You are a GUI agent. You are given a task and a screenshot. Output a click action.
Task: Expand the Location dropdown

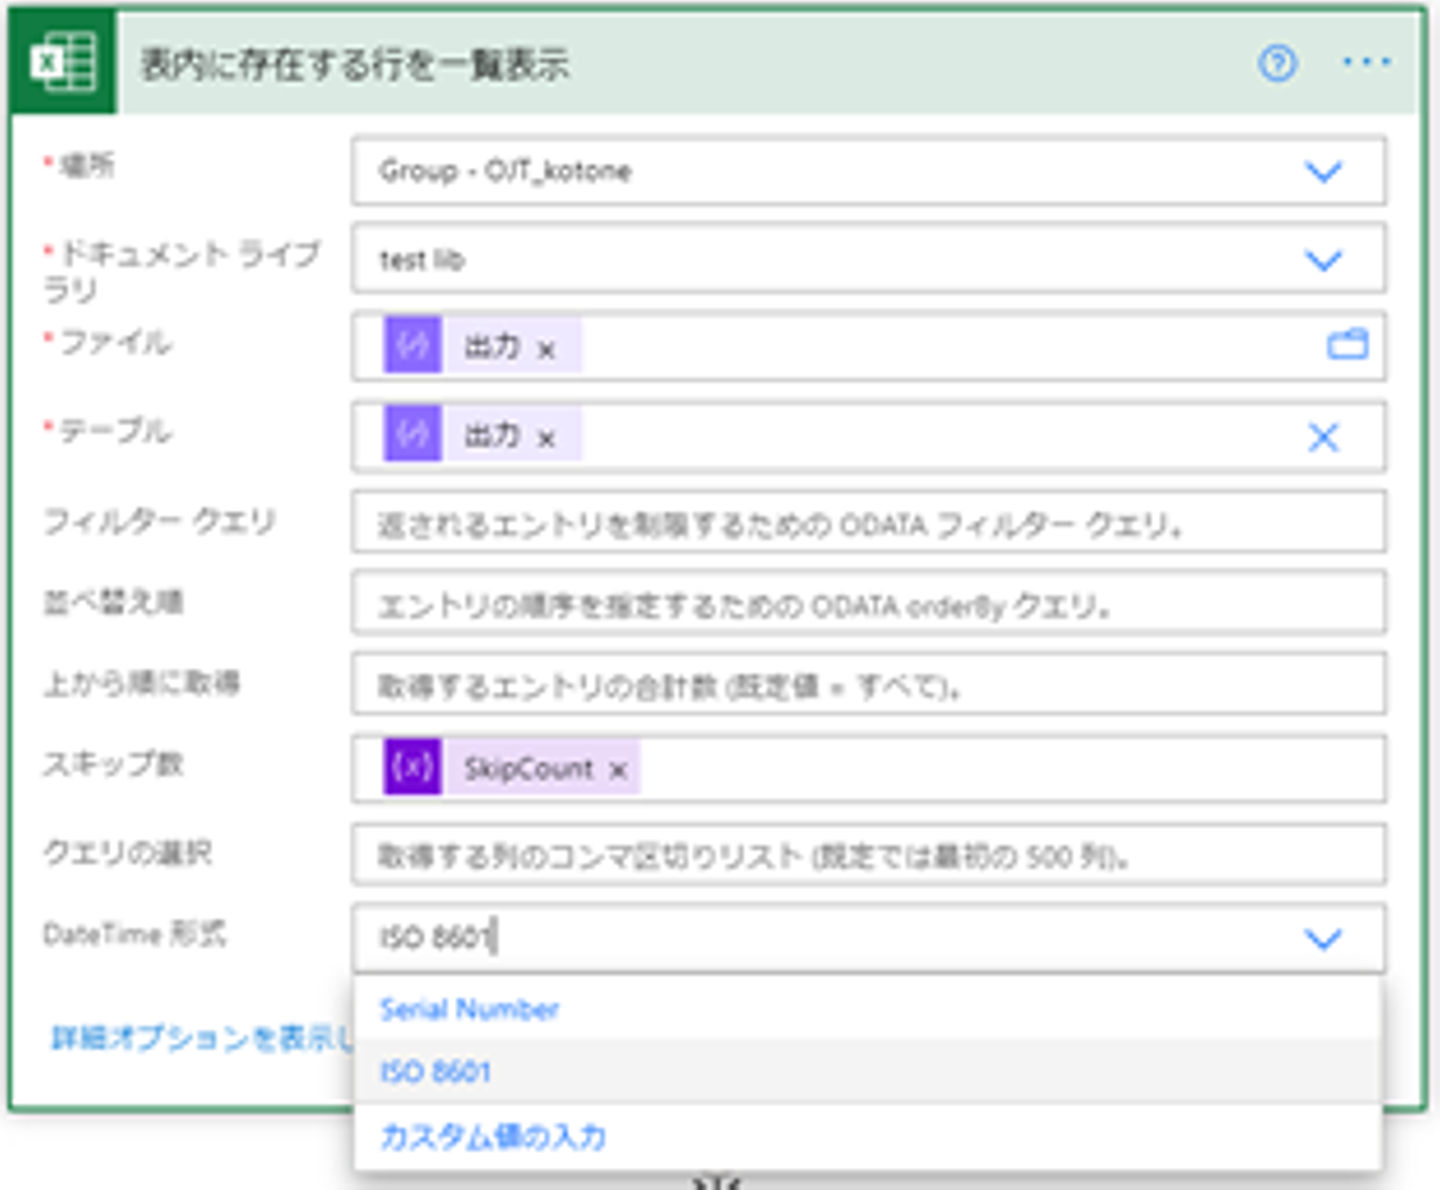pos(1323,172)
